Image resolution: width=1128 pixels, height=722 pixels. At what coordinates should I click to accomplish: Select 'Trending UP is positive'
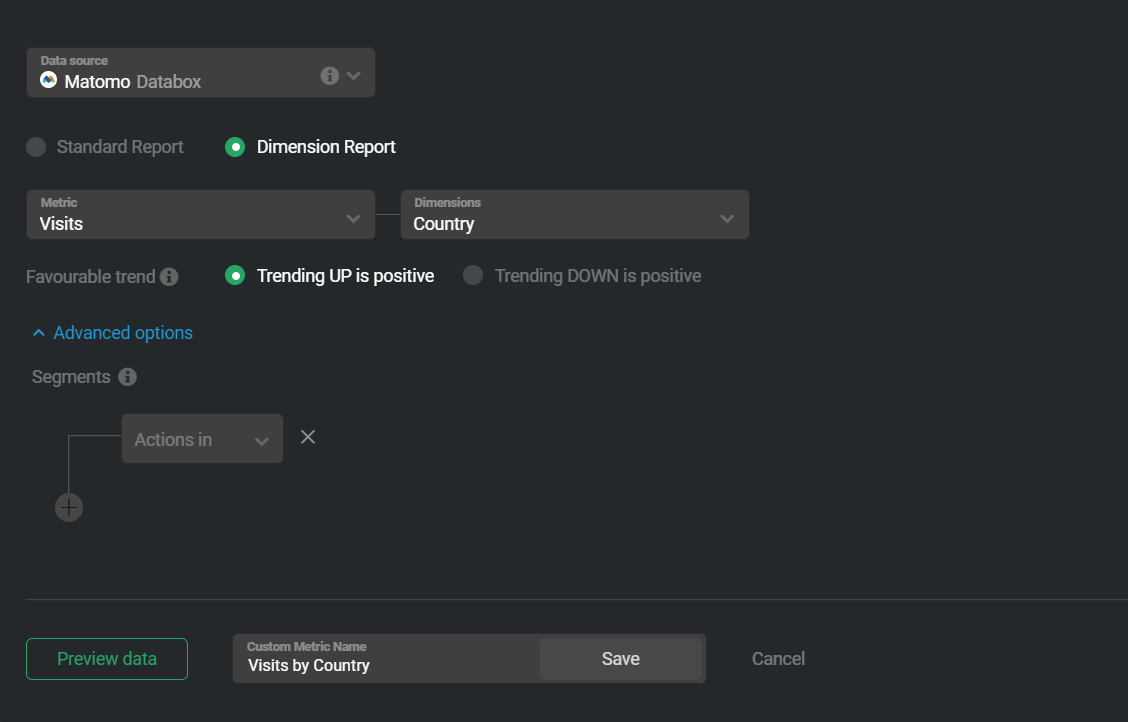[x=235, y=275]
